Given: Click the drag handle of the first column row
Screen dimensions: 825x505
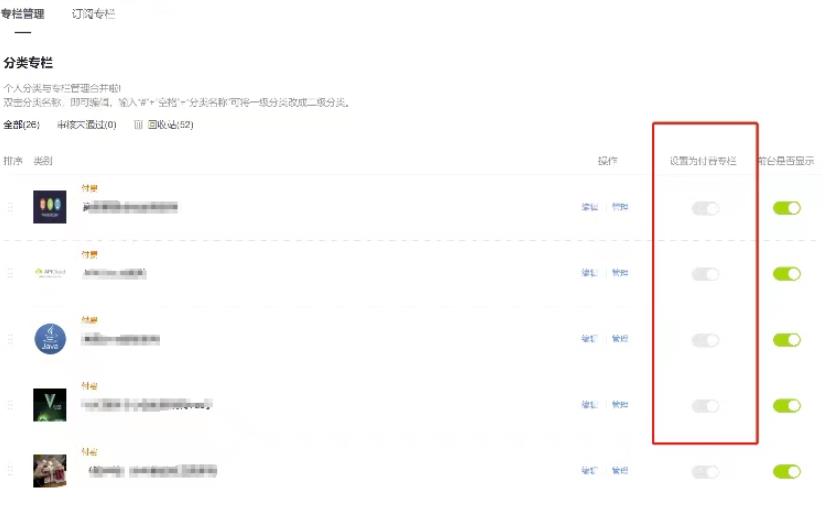Looking at the screenshot, I should tap(11, 208).
